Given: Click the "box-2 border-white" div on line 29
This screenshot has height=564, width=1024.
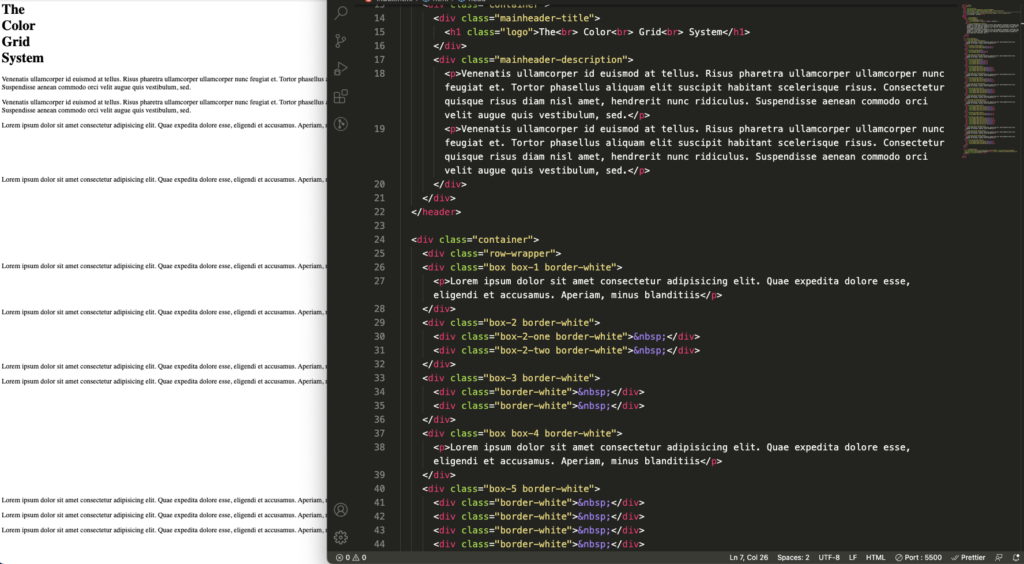Looking at the screenshot, I should 511,322.
